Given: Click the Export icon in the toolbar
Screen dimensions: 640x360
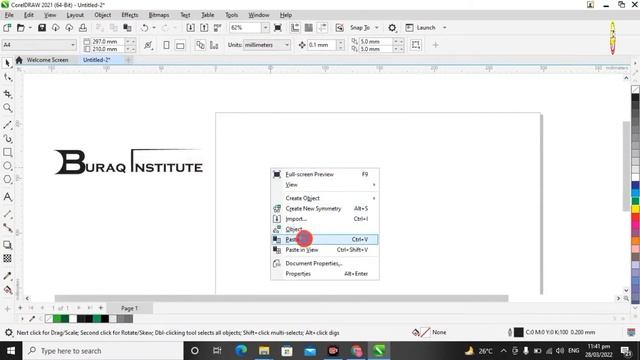Looking at the screenshot, I should click(x=204, y=28).
